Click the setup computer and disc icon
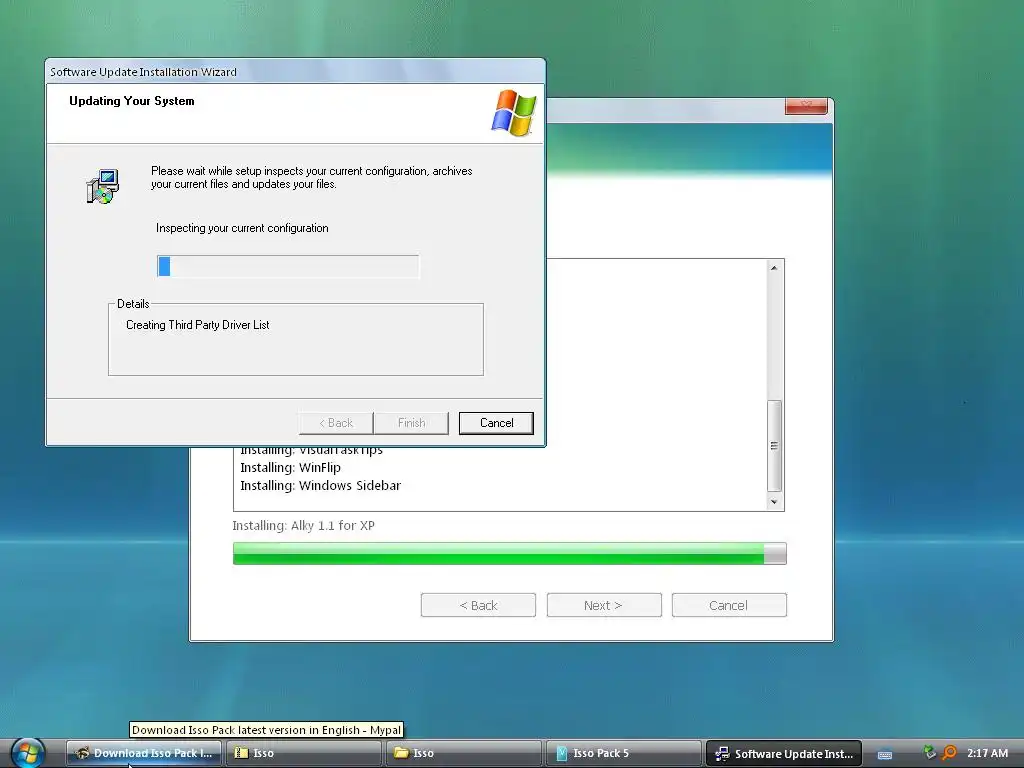Image resolution: width=1024 pixels, height=768 pixels. coord(103,187)
